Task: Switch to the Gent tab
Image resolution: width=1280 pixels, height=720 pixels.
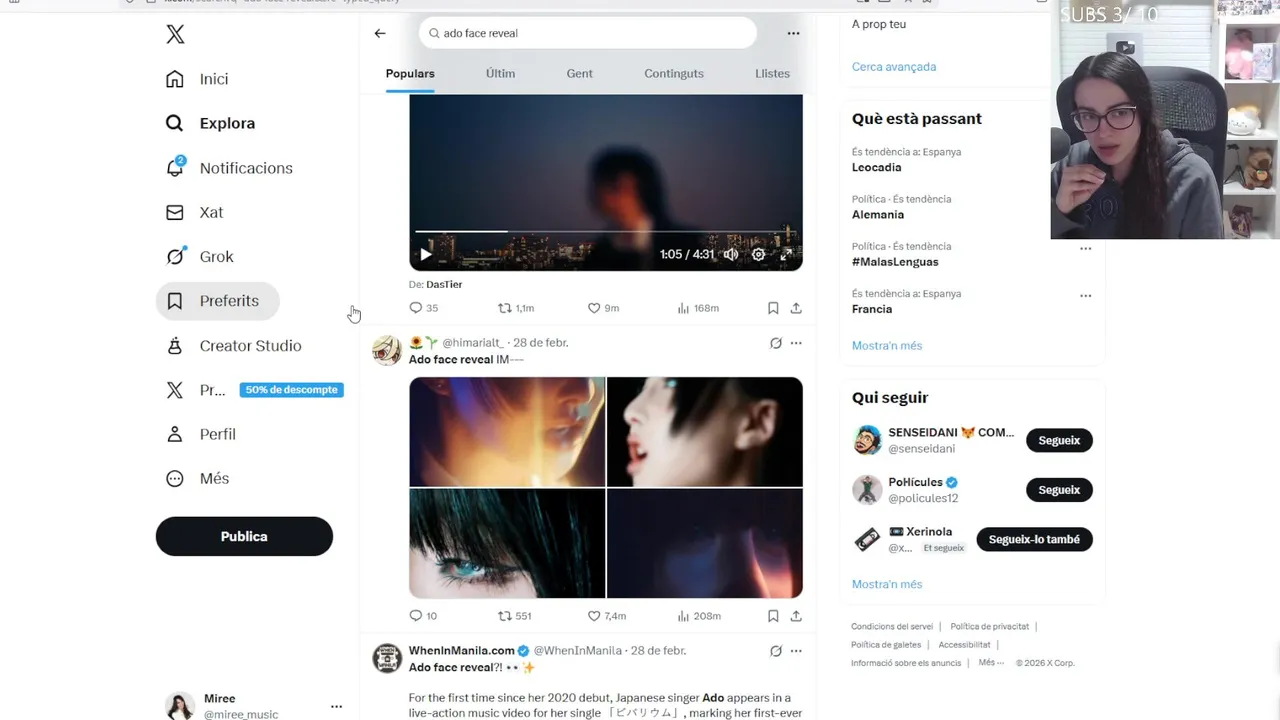Action: 580,73
